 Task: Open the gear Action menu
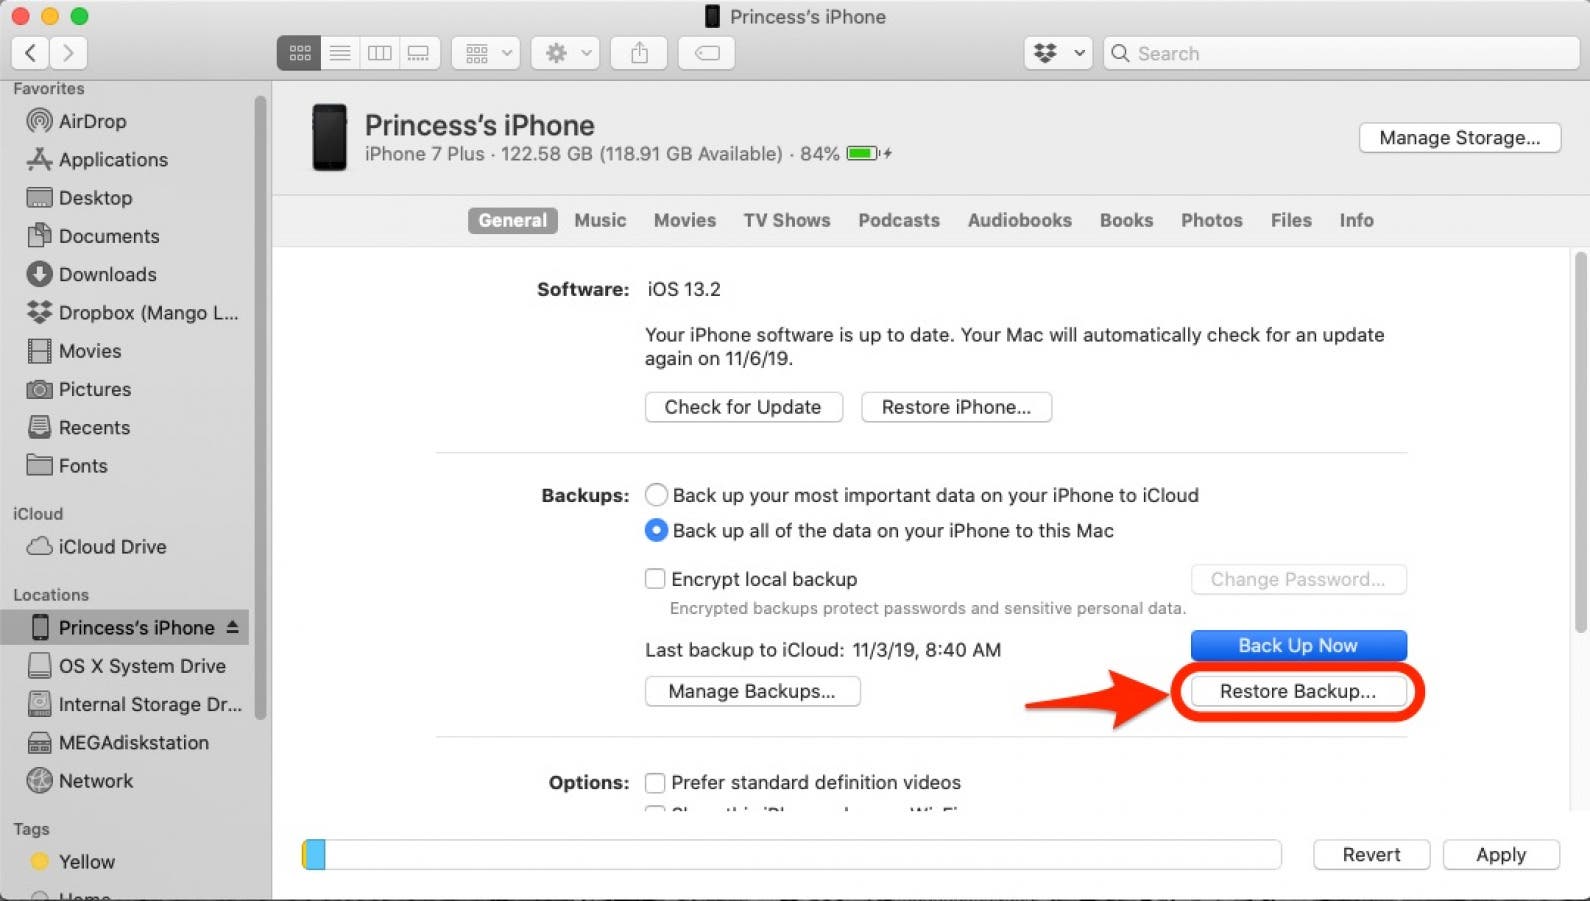(x=565, y=53)
